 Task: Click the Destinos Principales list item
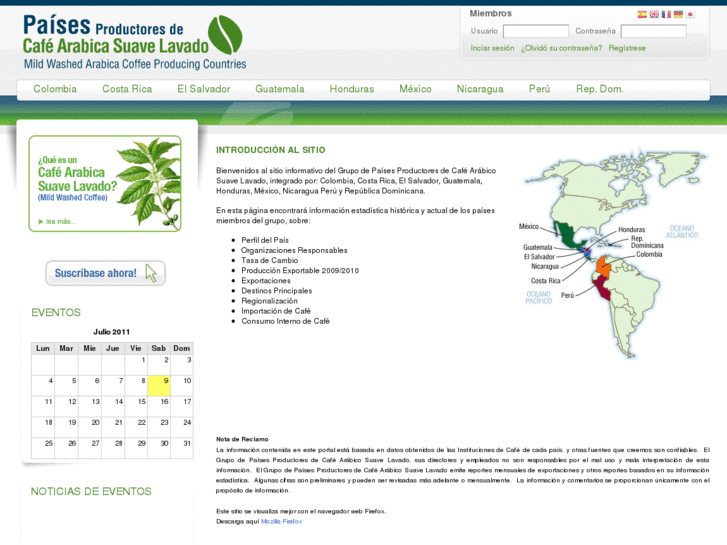coord(276,291)
